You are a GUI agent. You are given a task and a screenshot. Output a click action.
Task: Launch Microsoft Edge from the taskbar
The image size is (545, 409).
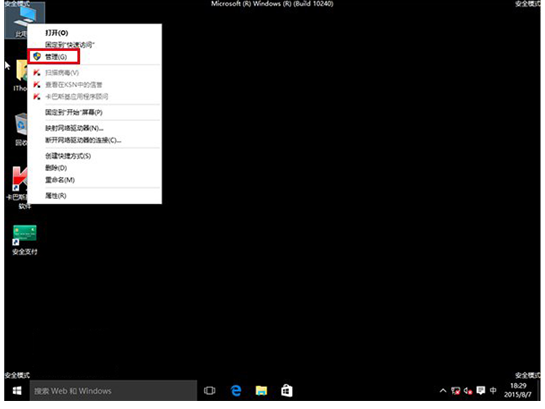(236, 391)
